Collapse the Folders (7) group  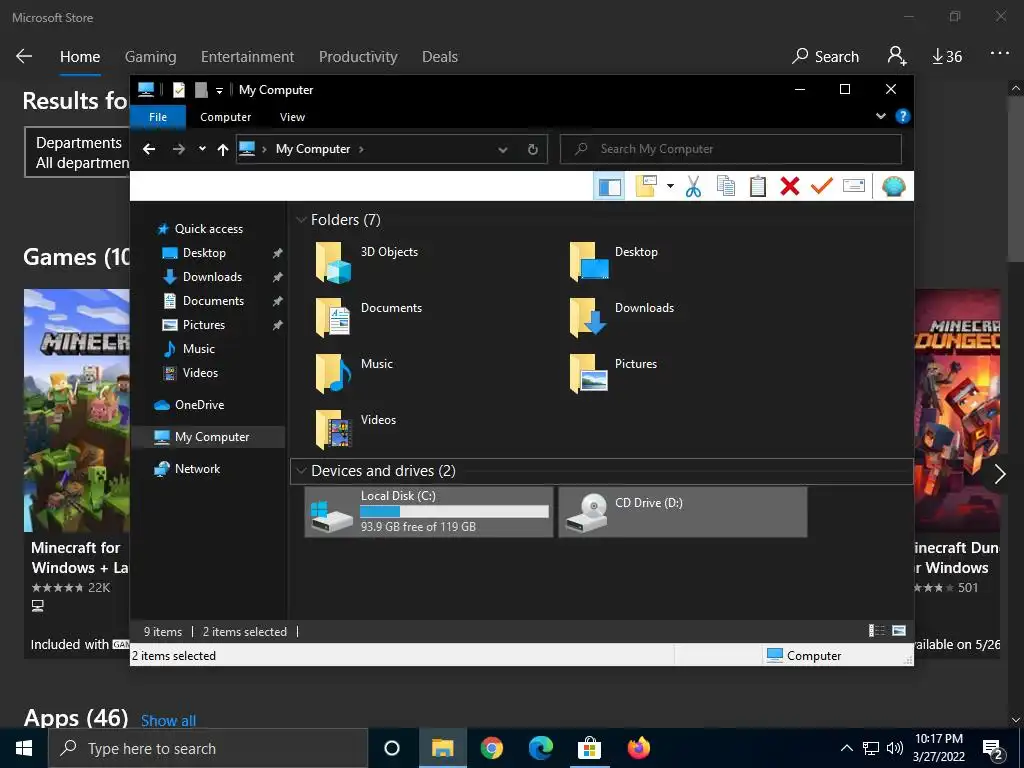301,220
